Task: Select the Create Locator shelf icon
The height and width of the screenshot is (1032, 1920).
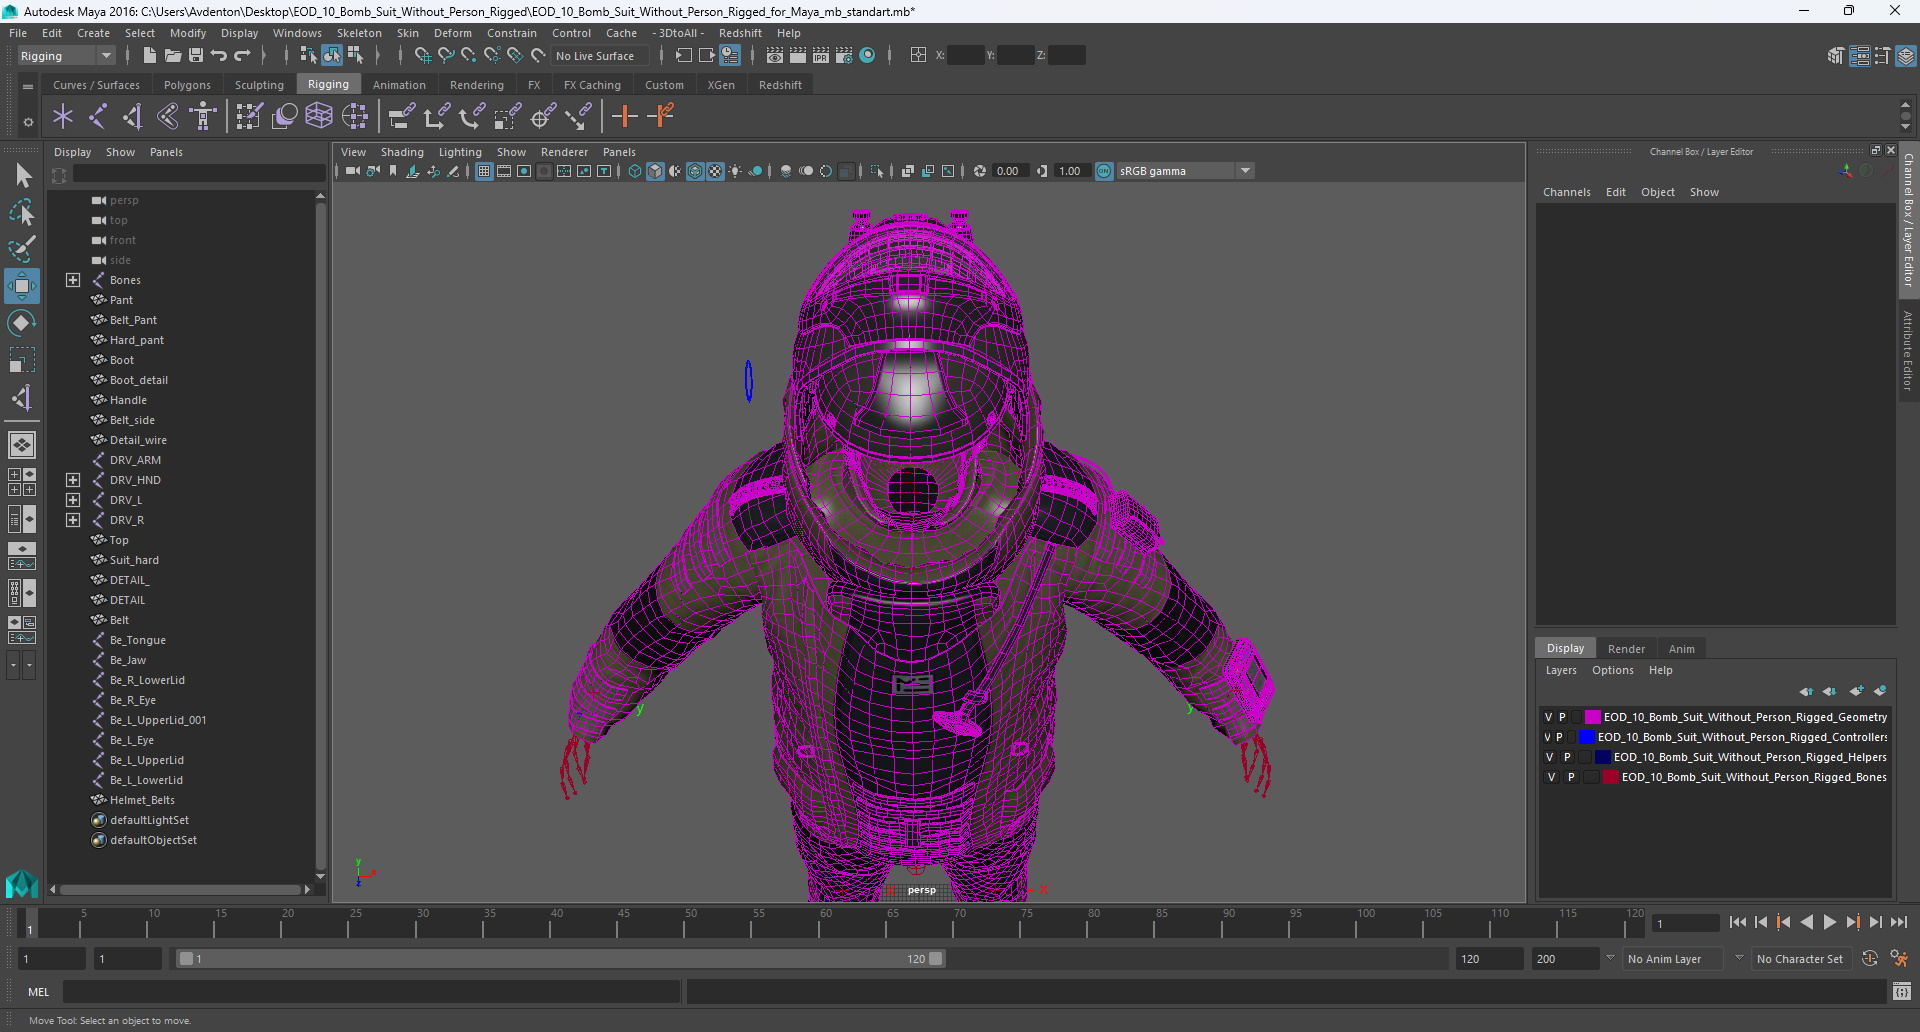Action: tap(63, 117)
